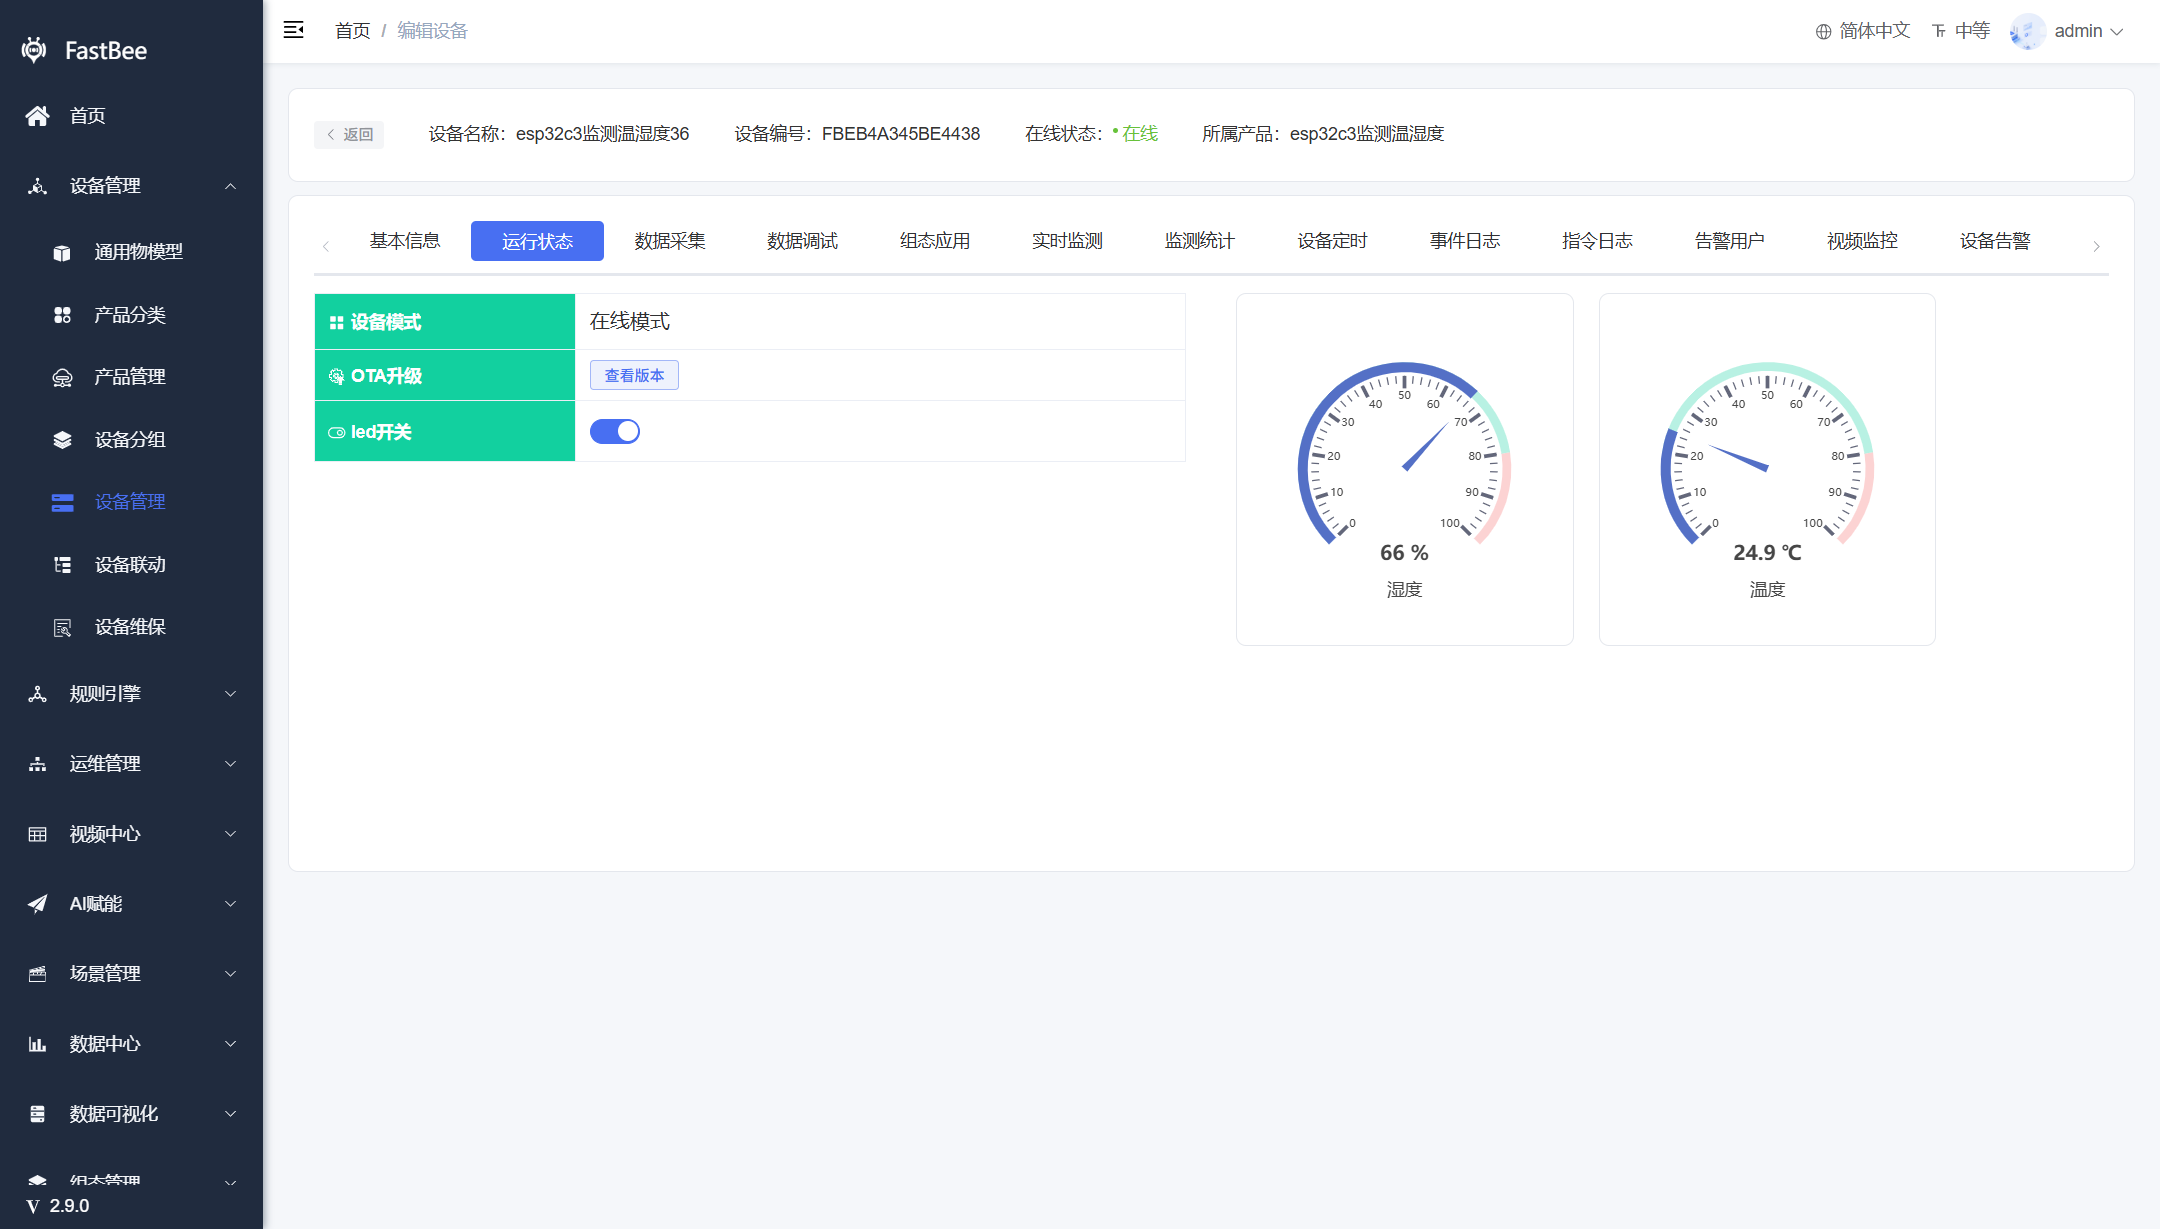2160x1229 pixels.
Task: Toggle the led开关 switch off
Action: 614,431
